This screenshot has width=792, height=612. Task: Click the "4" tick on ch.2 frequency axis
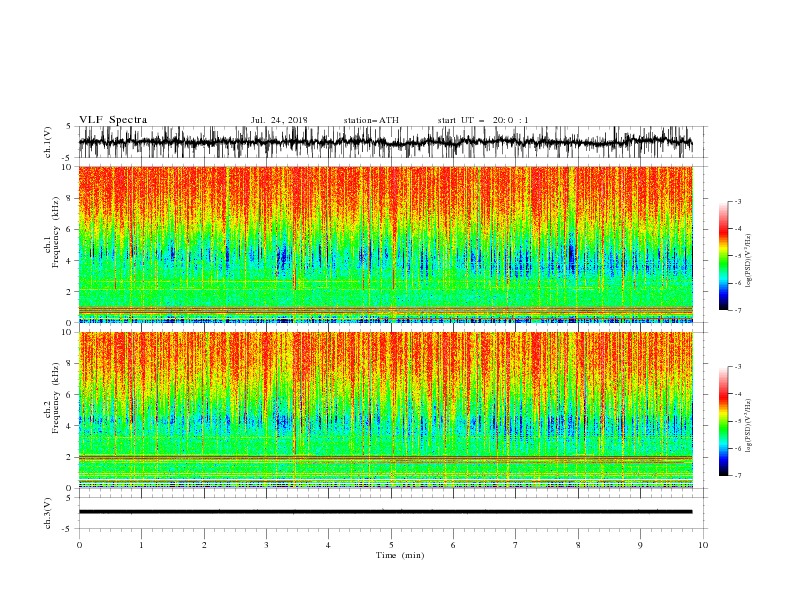[x=71, y=426]
